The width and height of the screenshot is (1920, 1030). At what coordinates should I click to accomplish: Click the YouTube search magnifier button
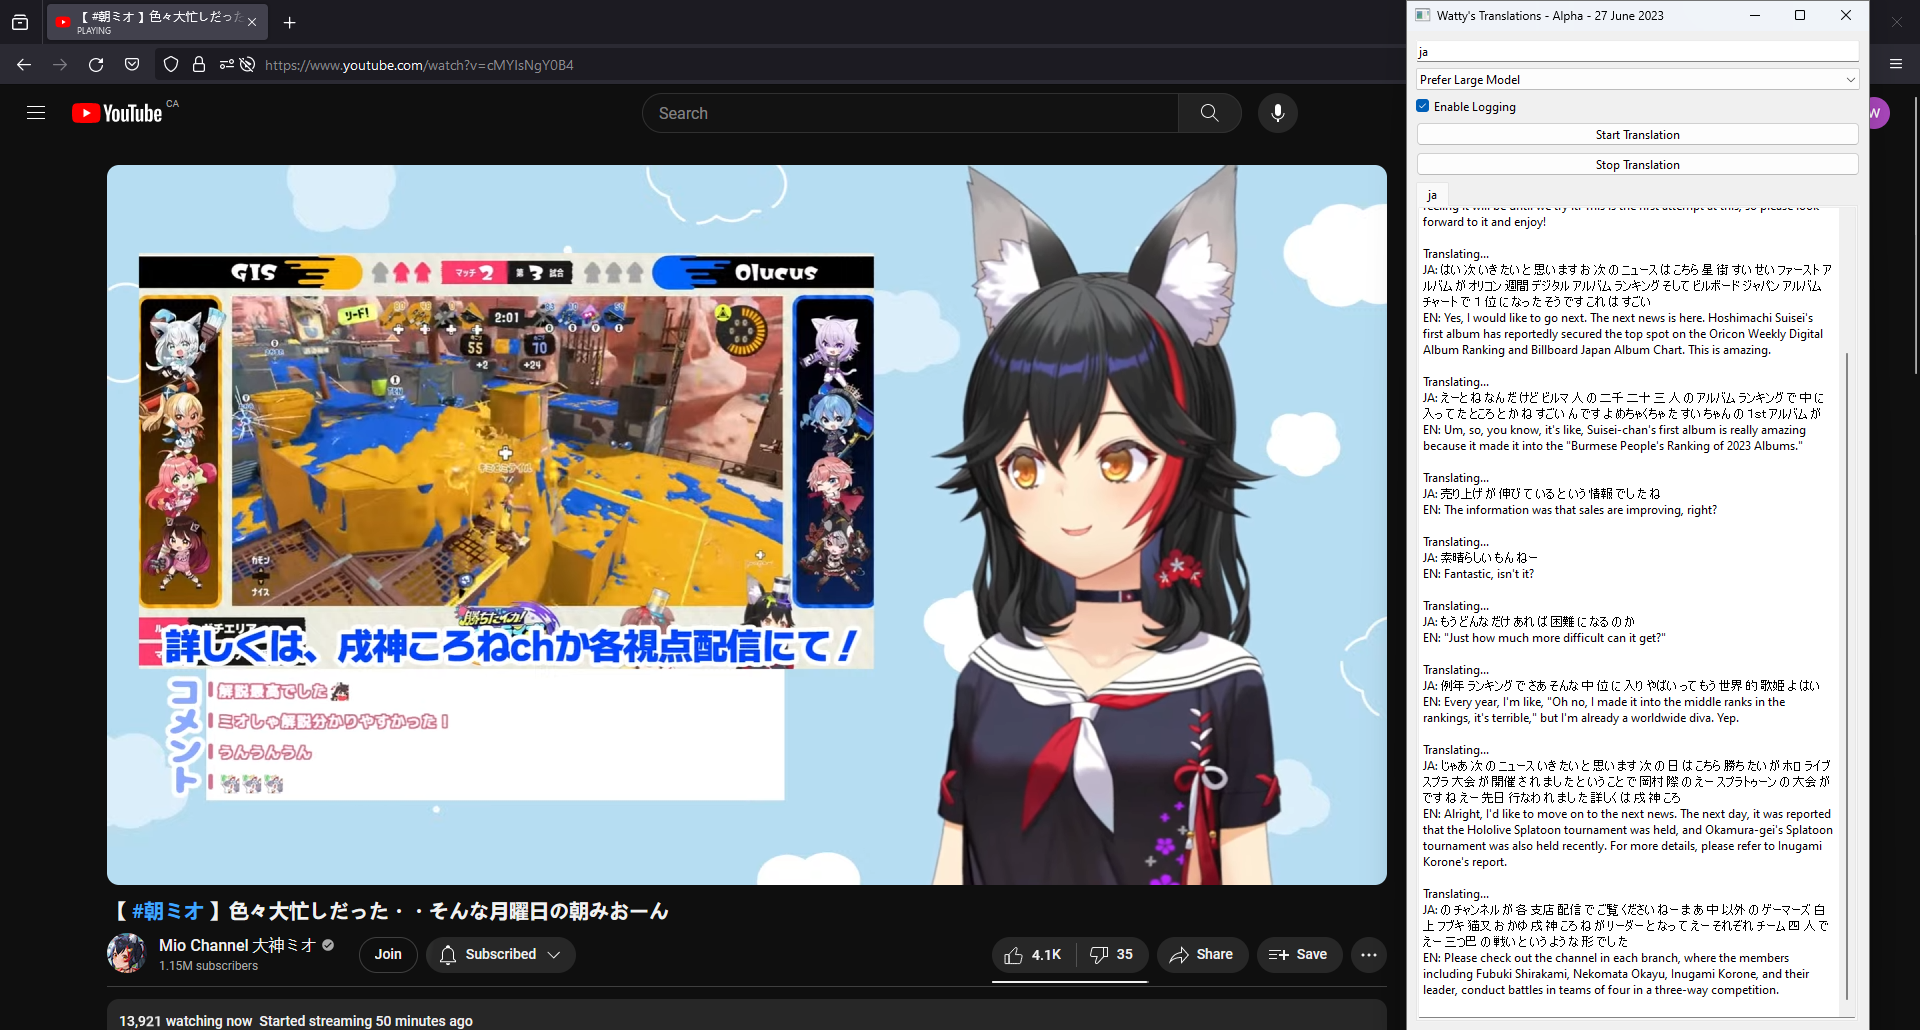[x=1209, y=113]
